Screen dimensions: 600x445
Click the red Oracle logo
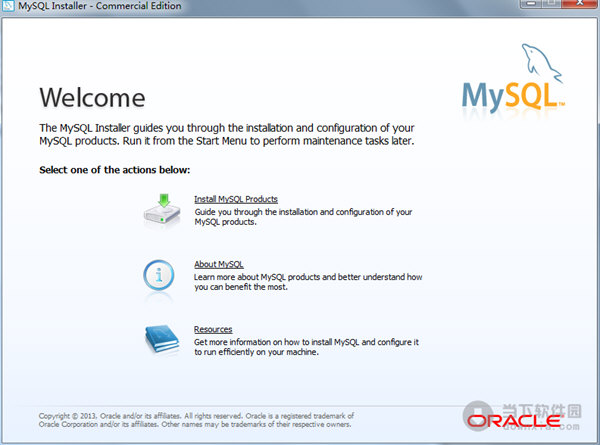coord(514,421)
